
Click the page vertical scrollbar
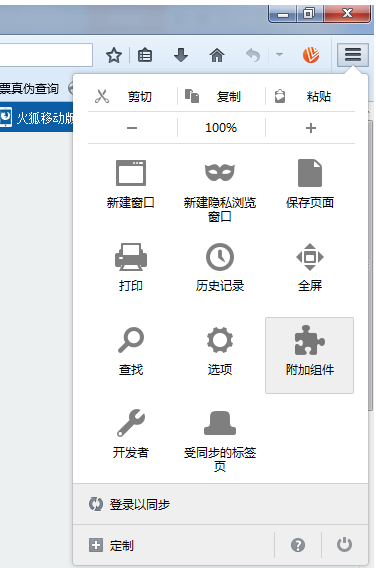point(370,266)
